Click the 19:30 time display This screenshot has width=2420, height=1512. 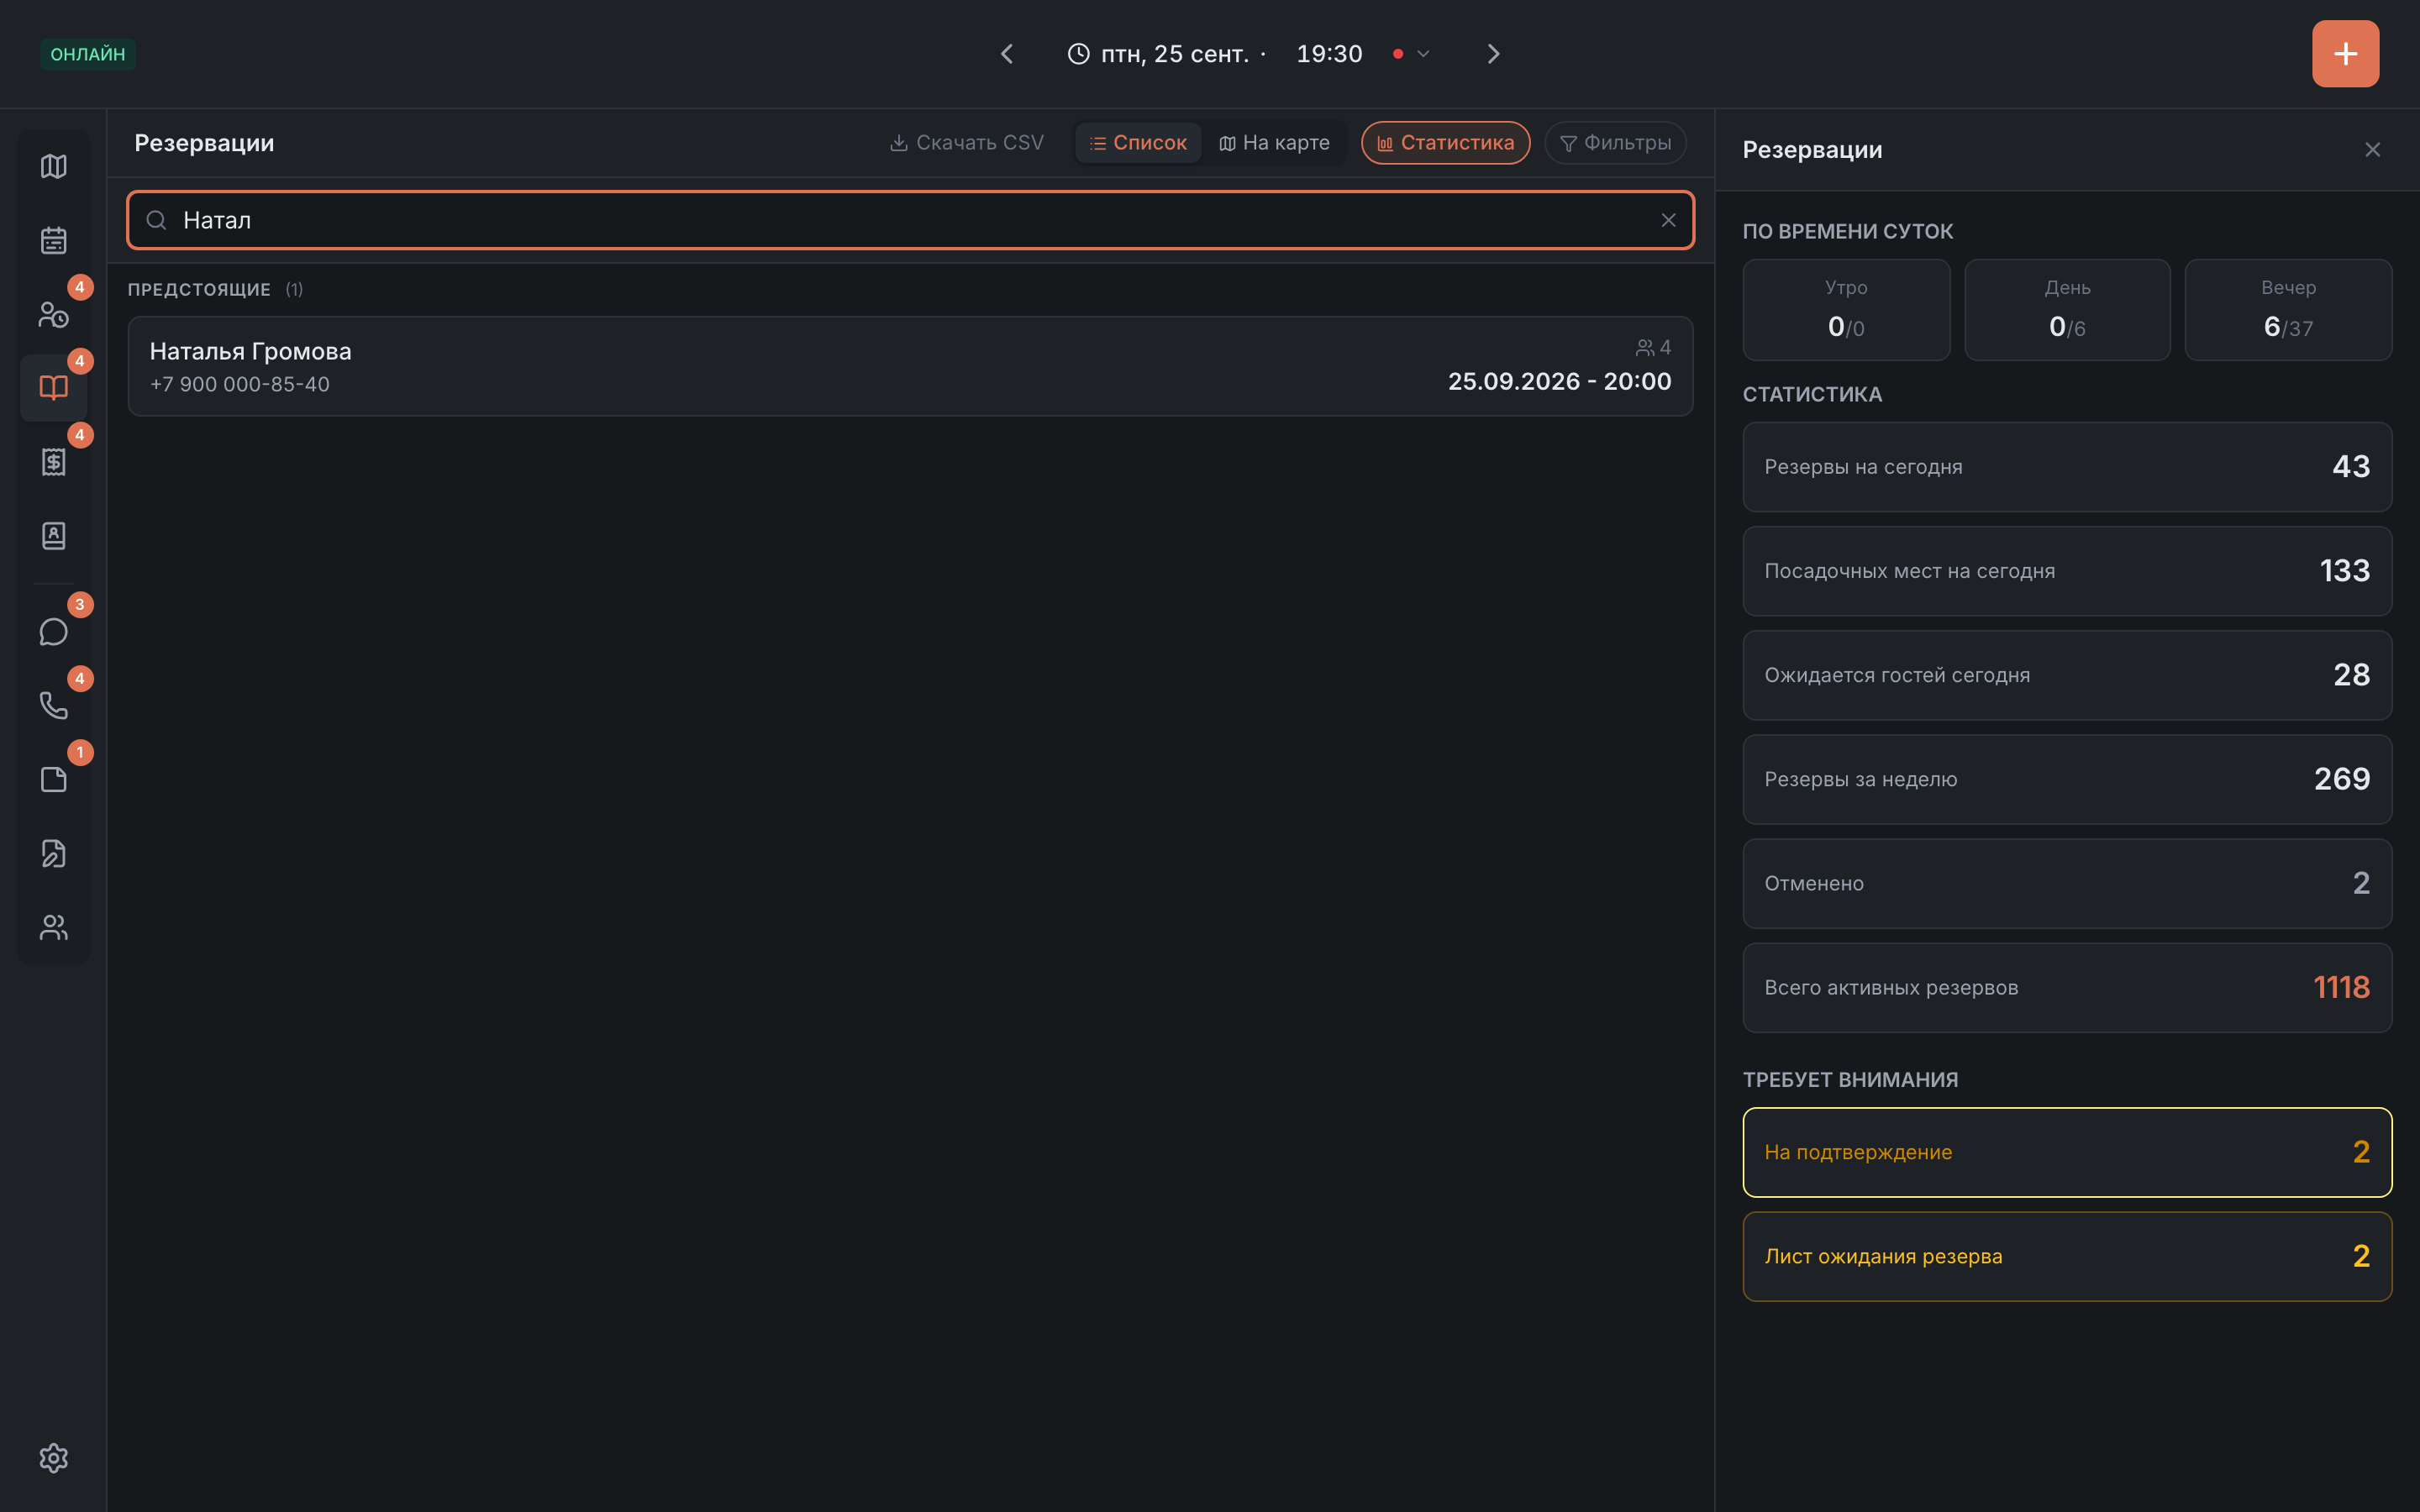[1329, 54]
